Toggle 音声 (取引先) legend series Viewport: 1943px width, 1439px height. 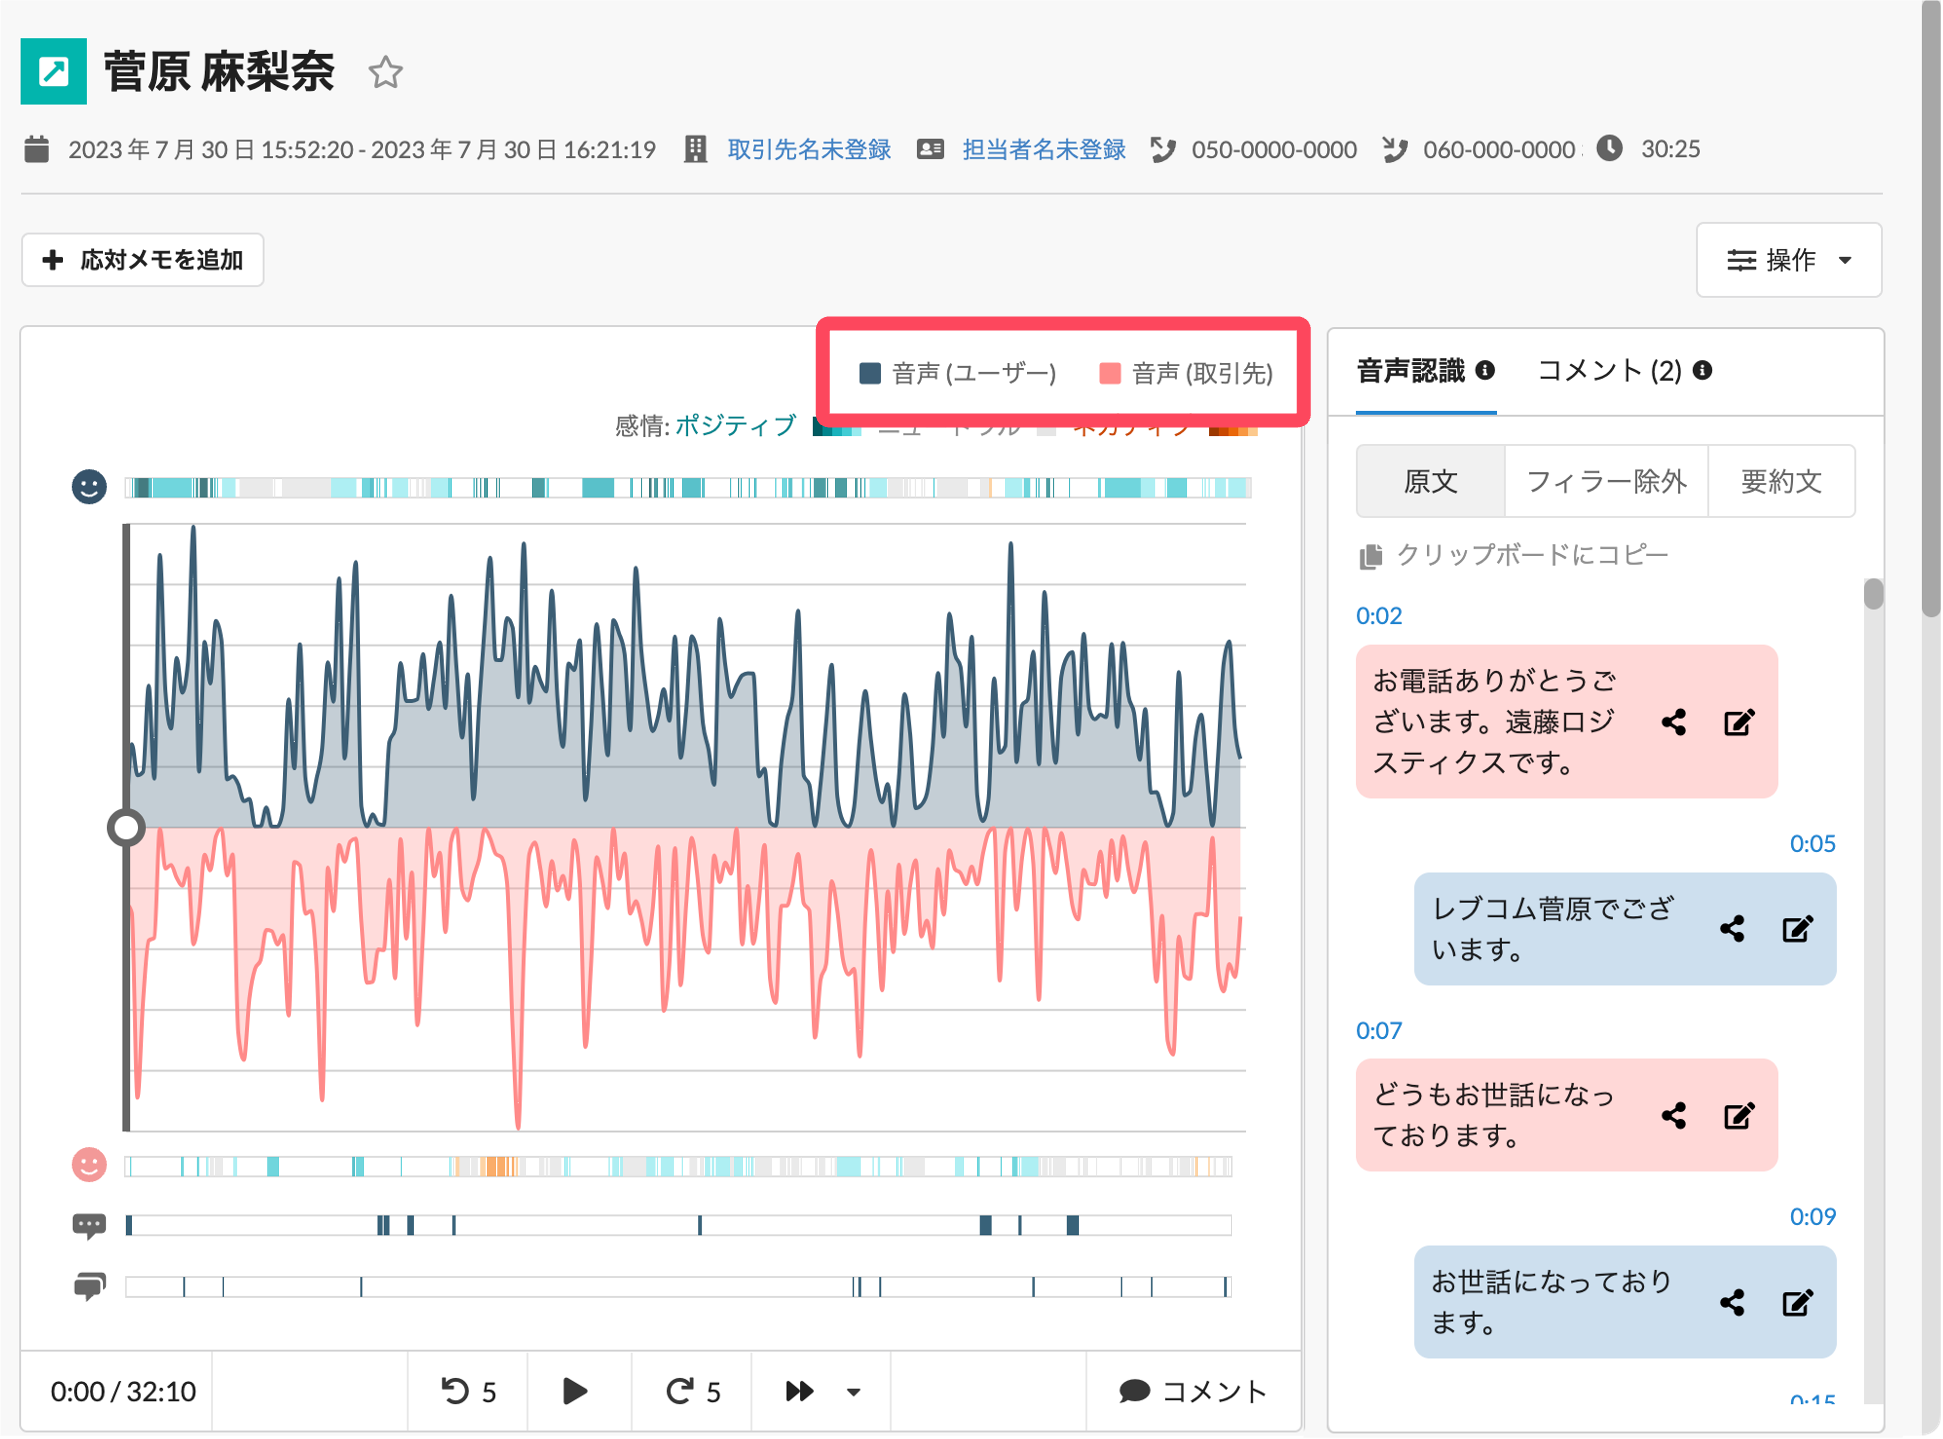tap(1186, 373)
